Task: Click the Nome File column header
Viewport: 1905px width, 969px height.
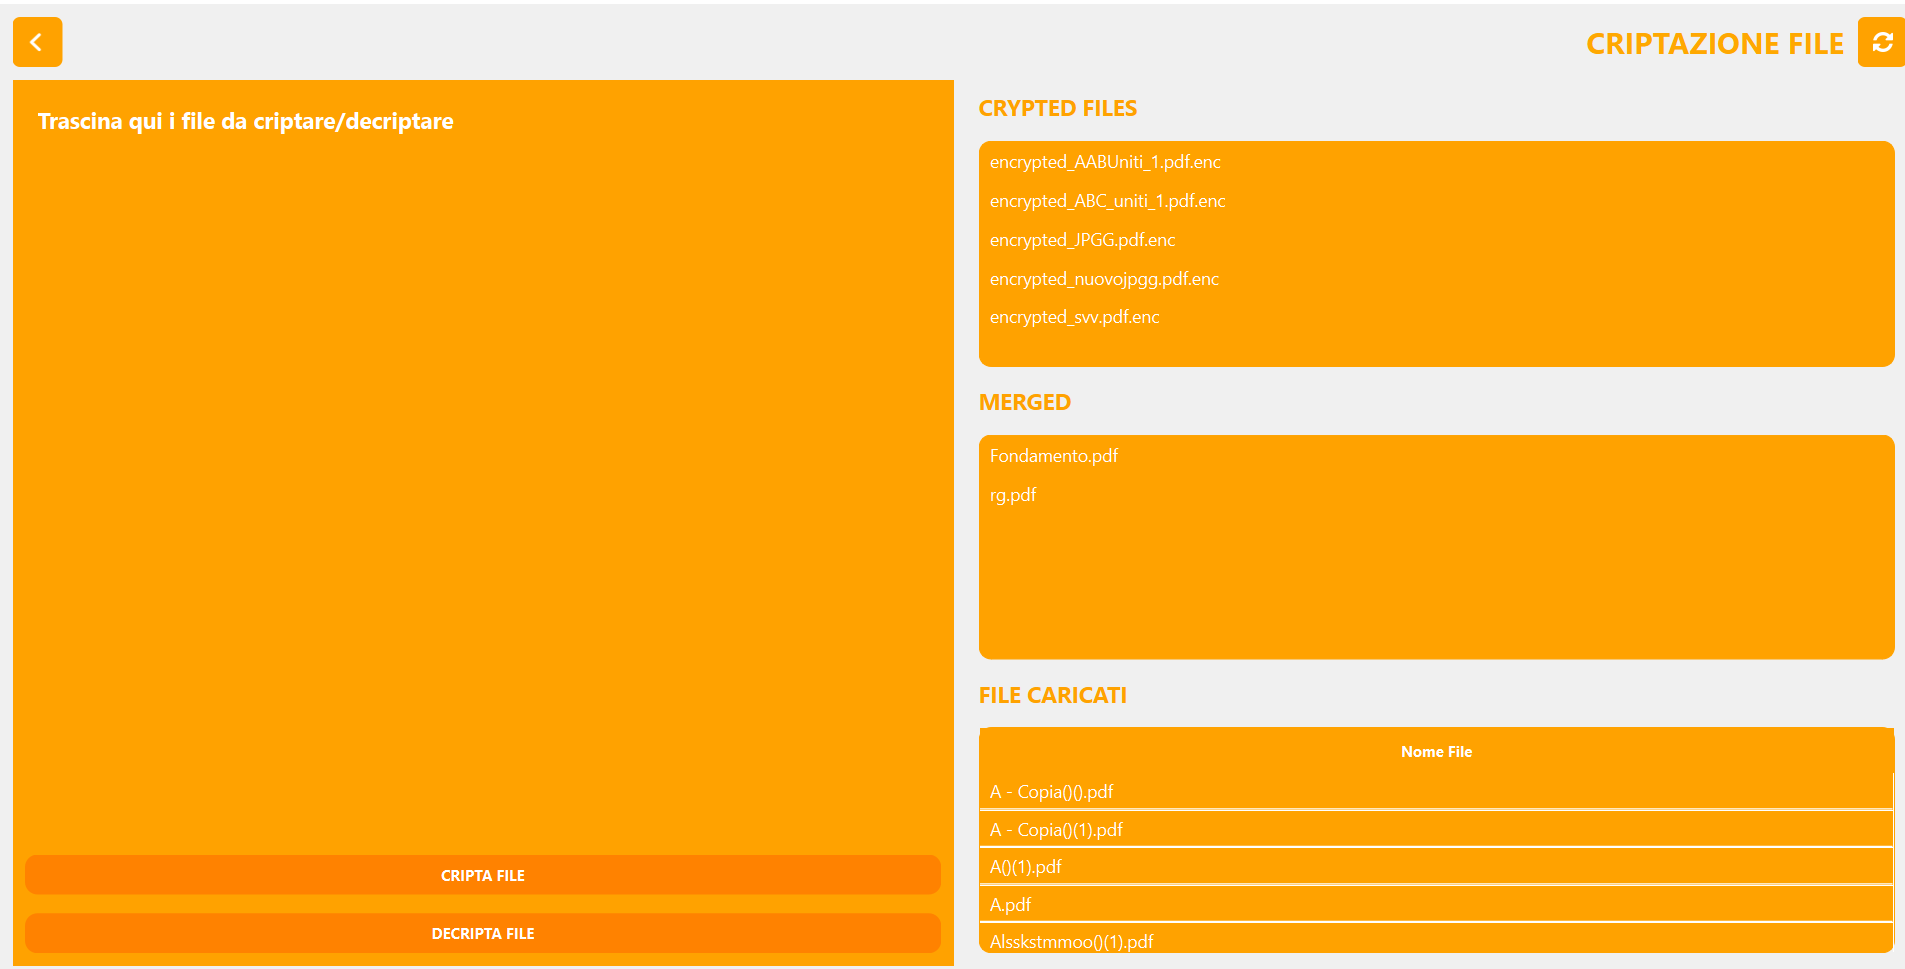Action: point(1436,751)
